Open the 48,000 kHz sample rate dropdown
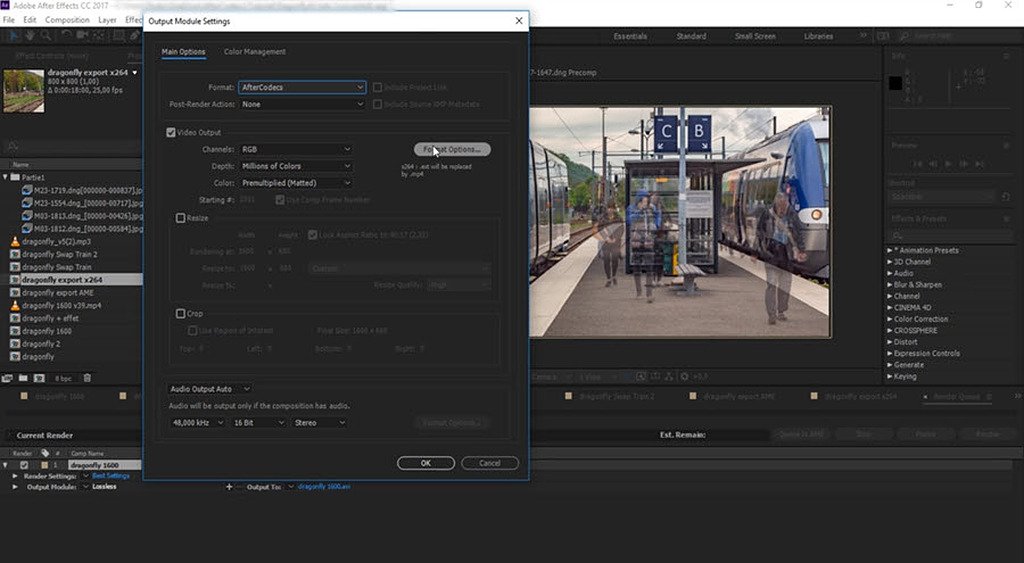1024x563 pixels. pyautogui.click(x=197, y=423)
